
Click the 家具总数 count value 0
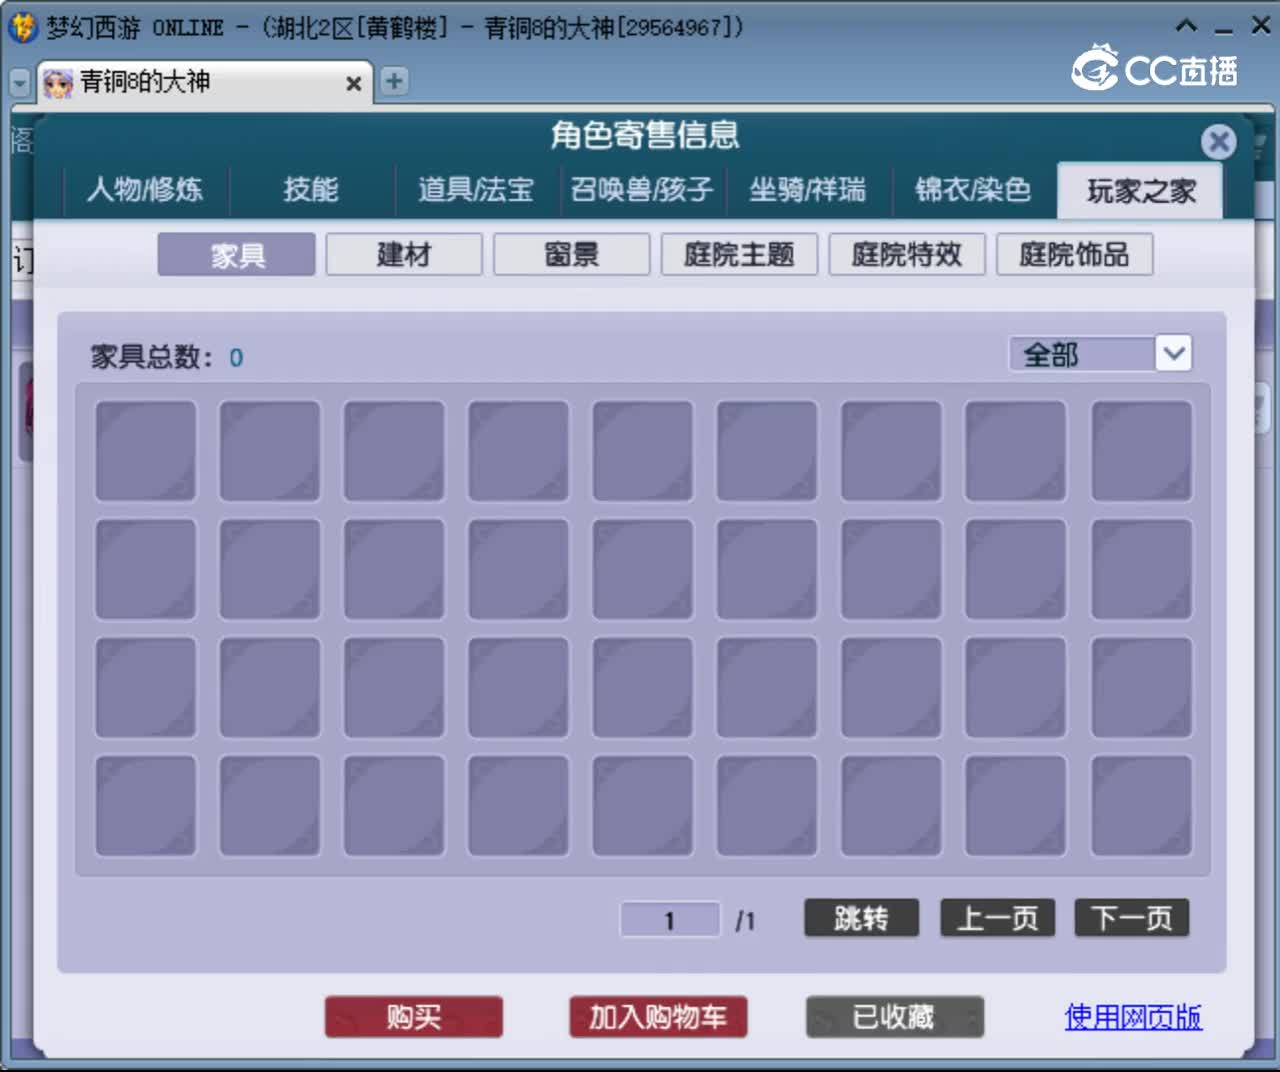[x=236, y=358]
